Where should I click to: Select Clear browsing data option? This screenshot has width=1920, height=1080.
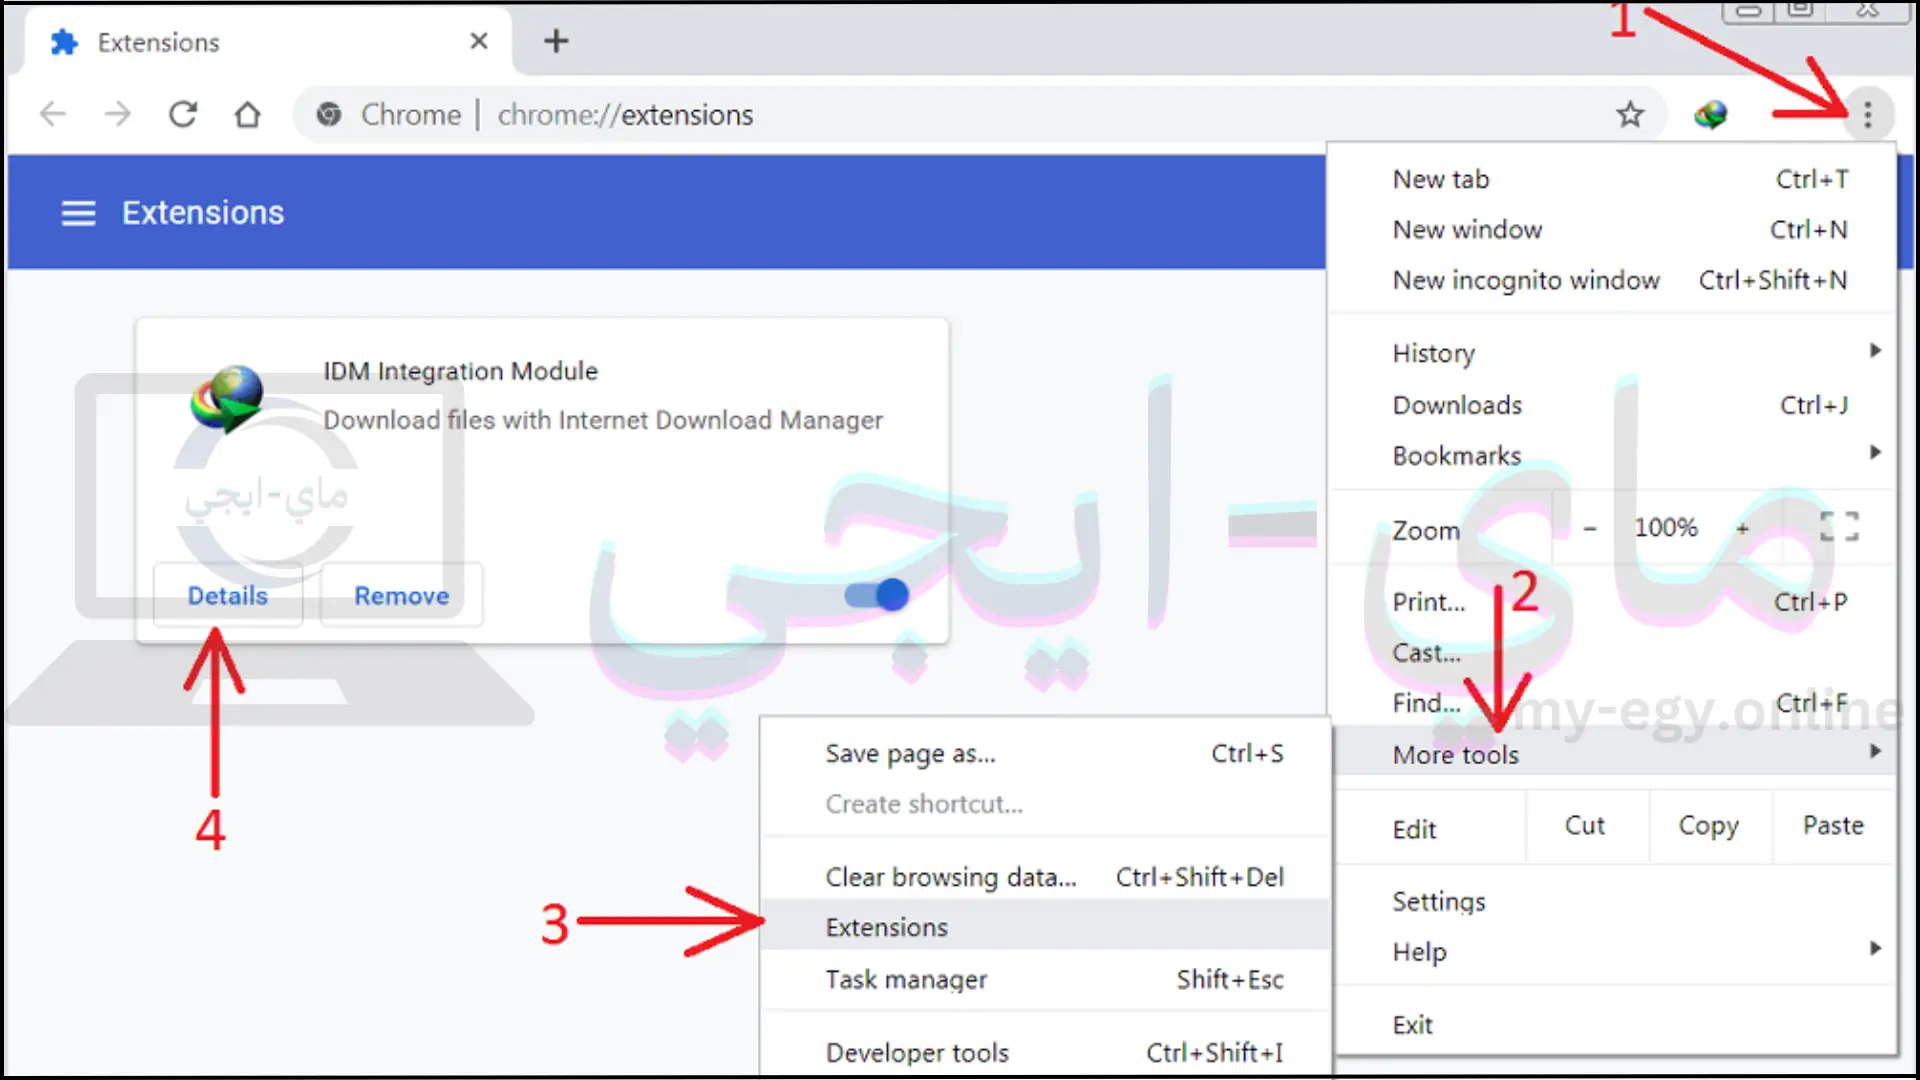[x=949, y=877]
